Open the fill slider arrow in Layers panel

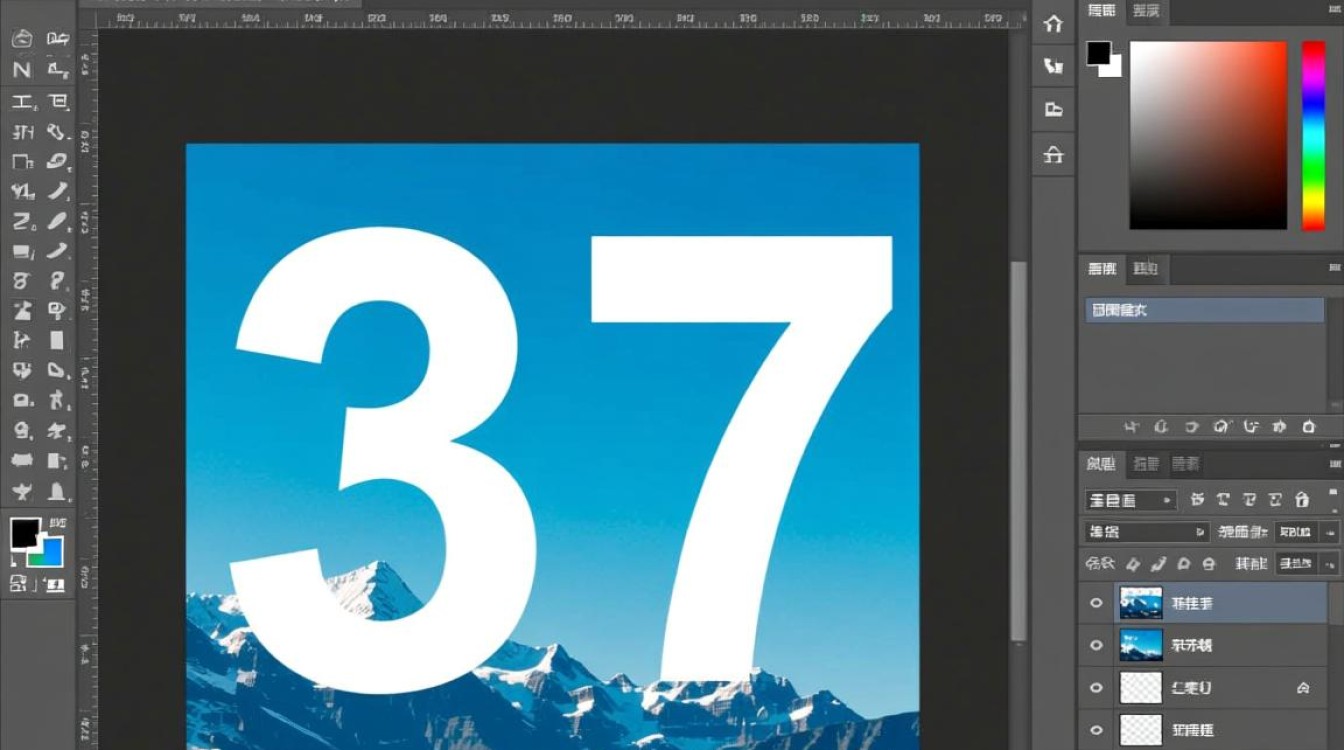(x=1330, y=564)
